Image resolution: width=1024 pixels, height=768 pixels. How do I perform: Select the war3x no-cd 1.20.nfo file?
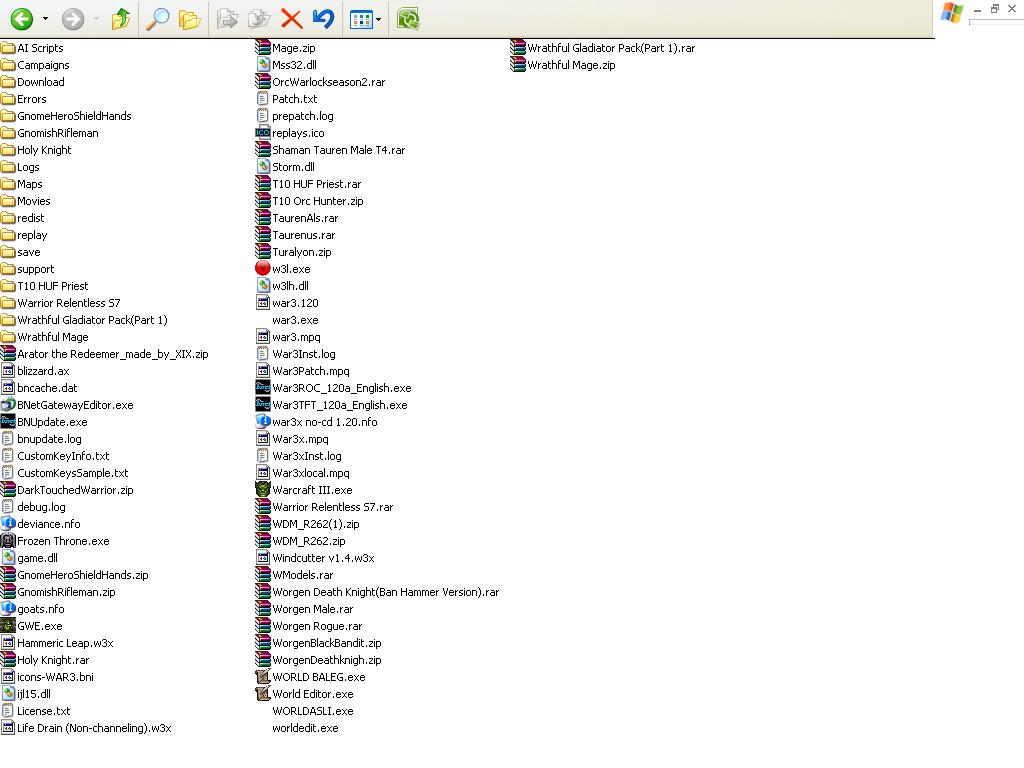coord(317,421)
